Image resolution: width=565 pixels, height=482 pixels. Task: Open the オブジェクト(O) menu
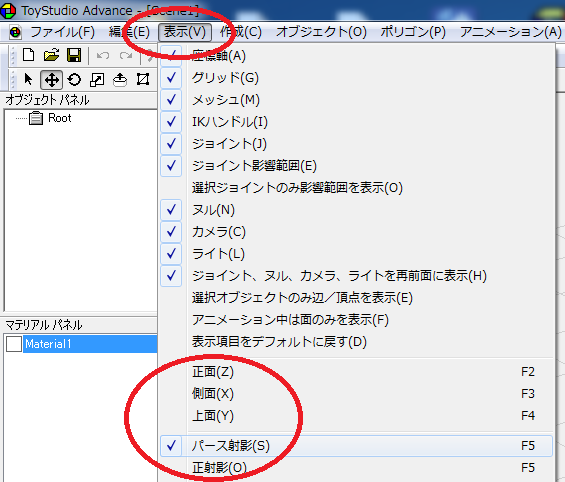[x=321, y=32]
